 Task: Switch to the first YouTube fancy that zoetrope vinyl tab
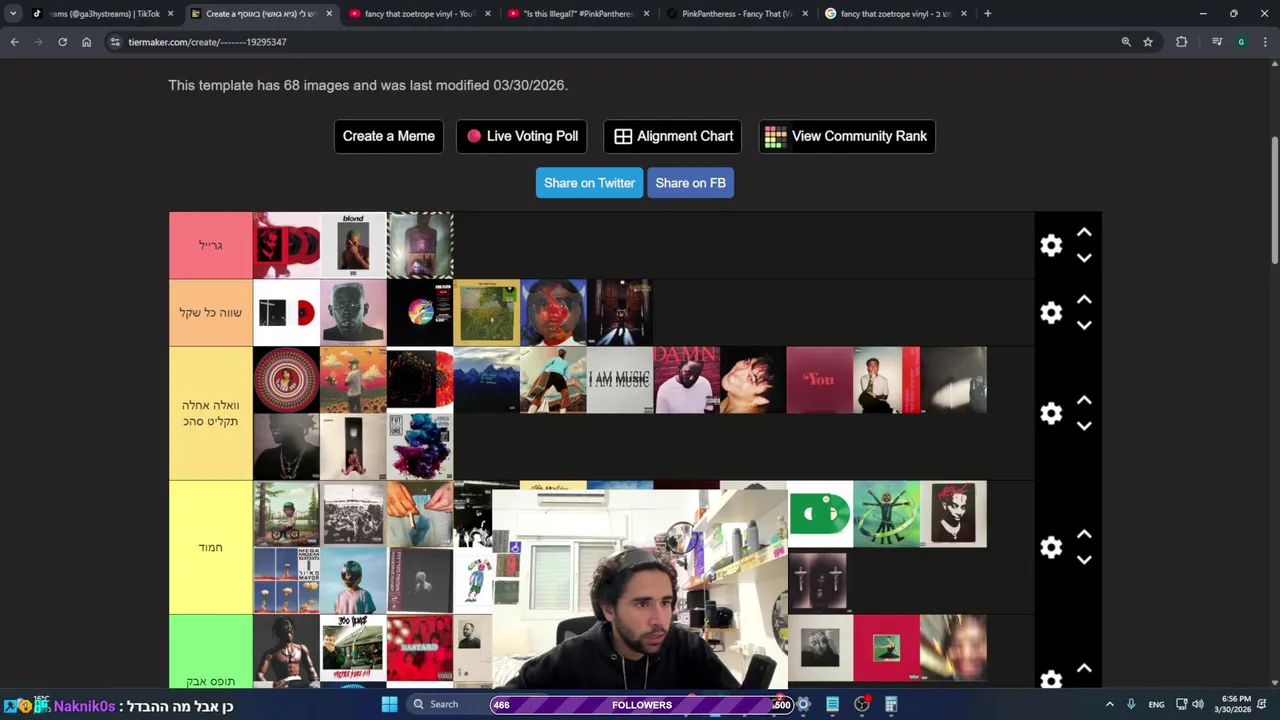[419, 14]
